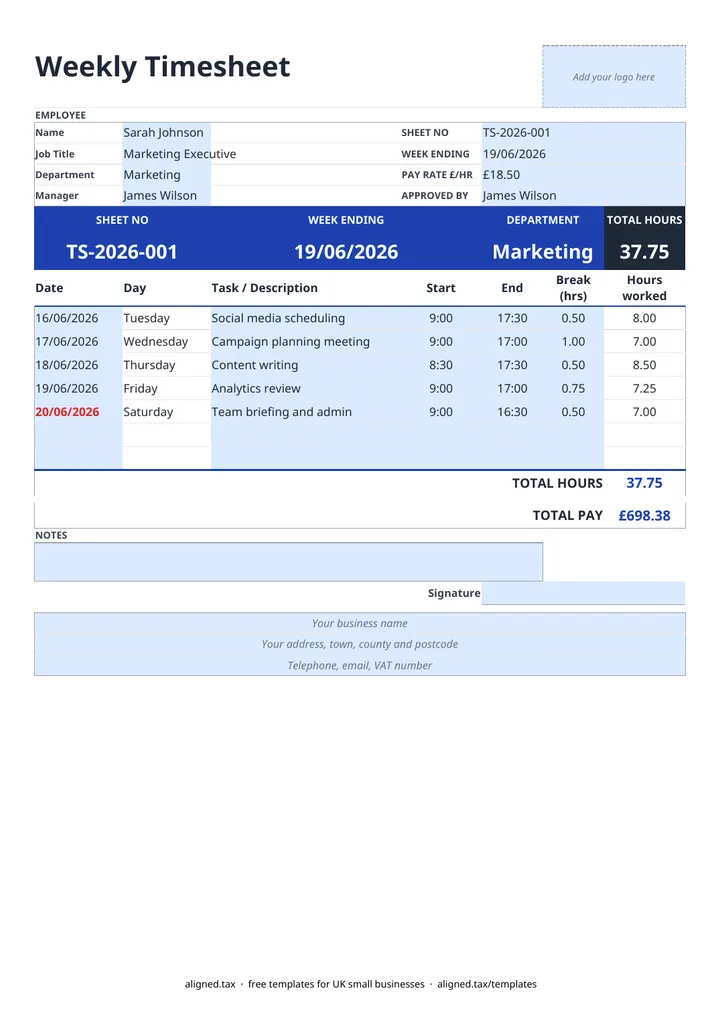Click the 'Weekly Timesheet' title

(x=162, y=67)
